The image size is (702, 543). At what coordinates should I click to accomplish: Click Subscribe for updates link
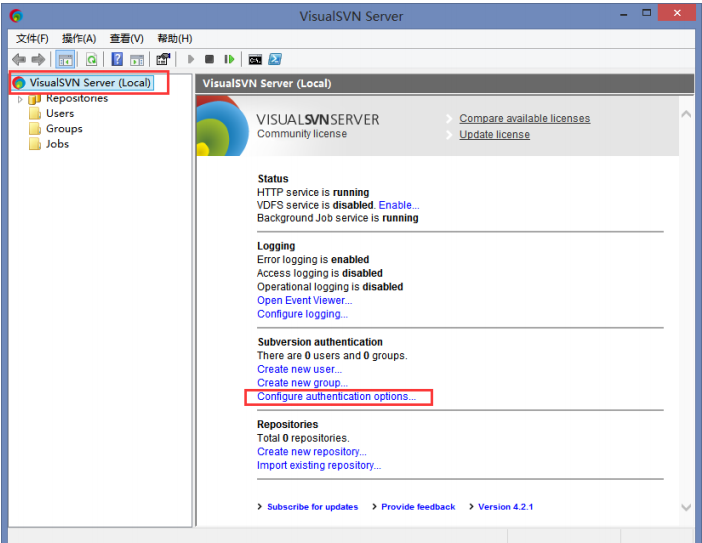click(312, 507)
